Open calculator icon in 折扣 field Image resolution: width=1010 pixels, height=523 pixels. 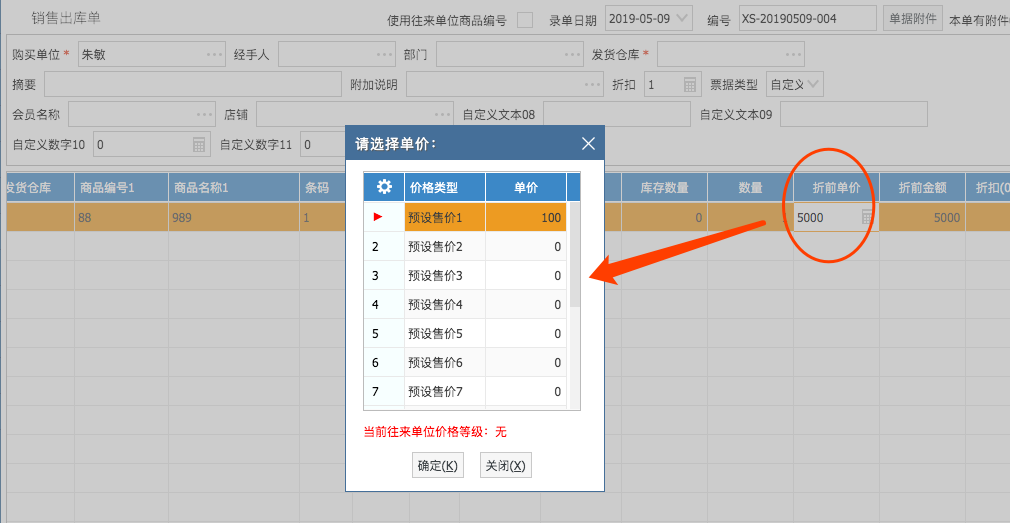click(x=690, y=85)
